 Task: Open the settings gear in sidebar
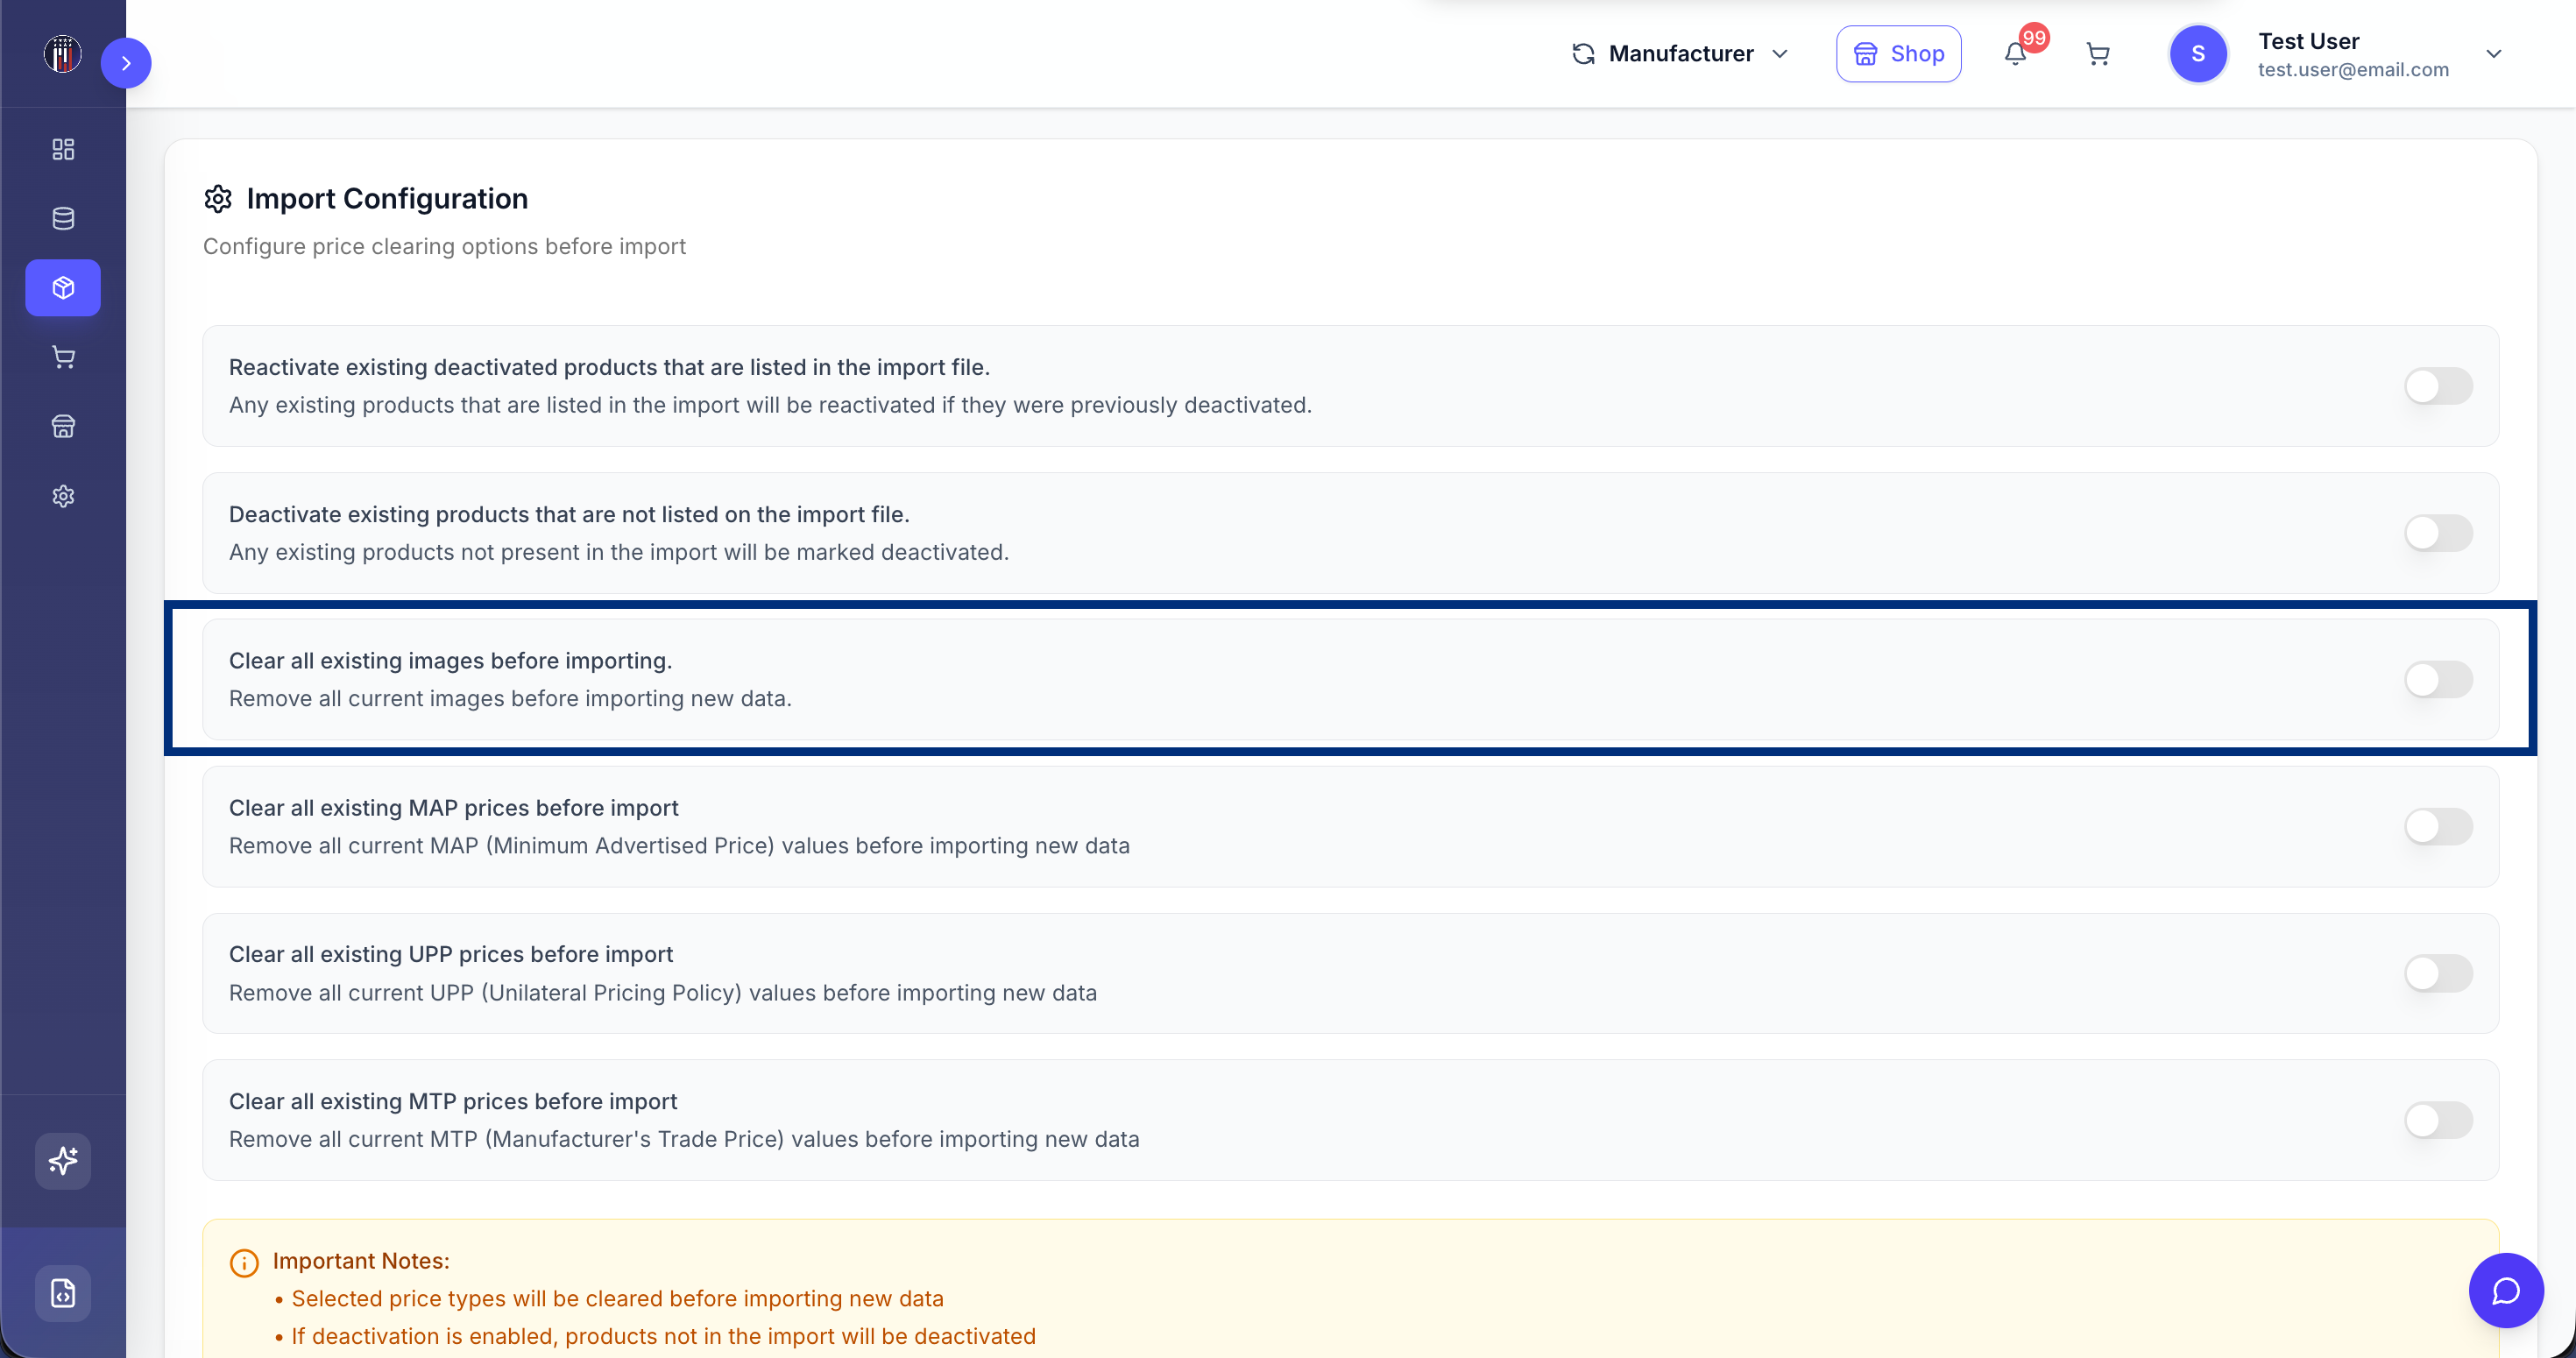tap(63, 496)
